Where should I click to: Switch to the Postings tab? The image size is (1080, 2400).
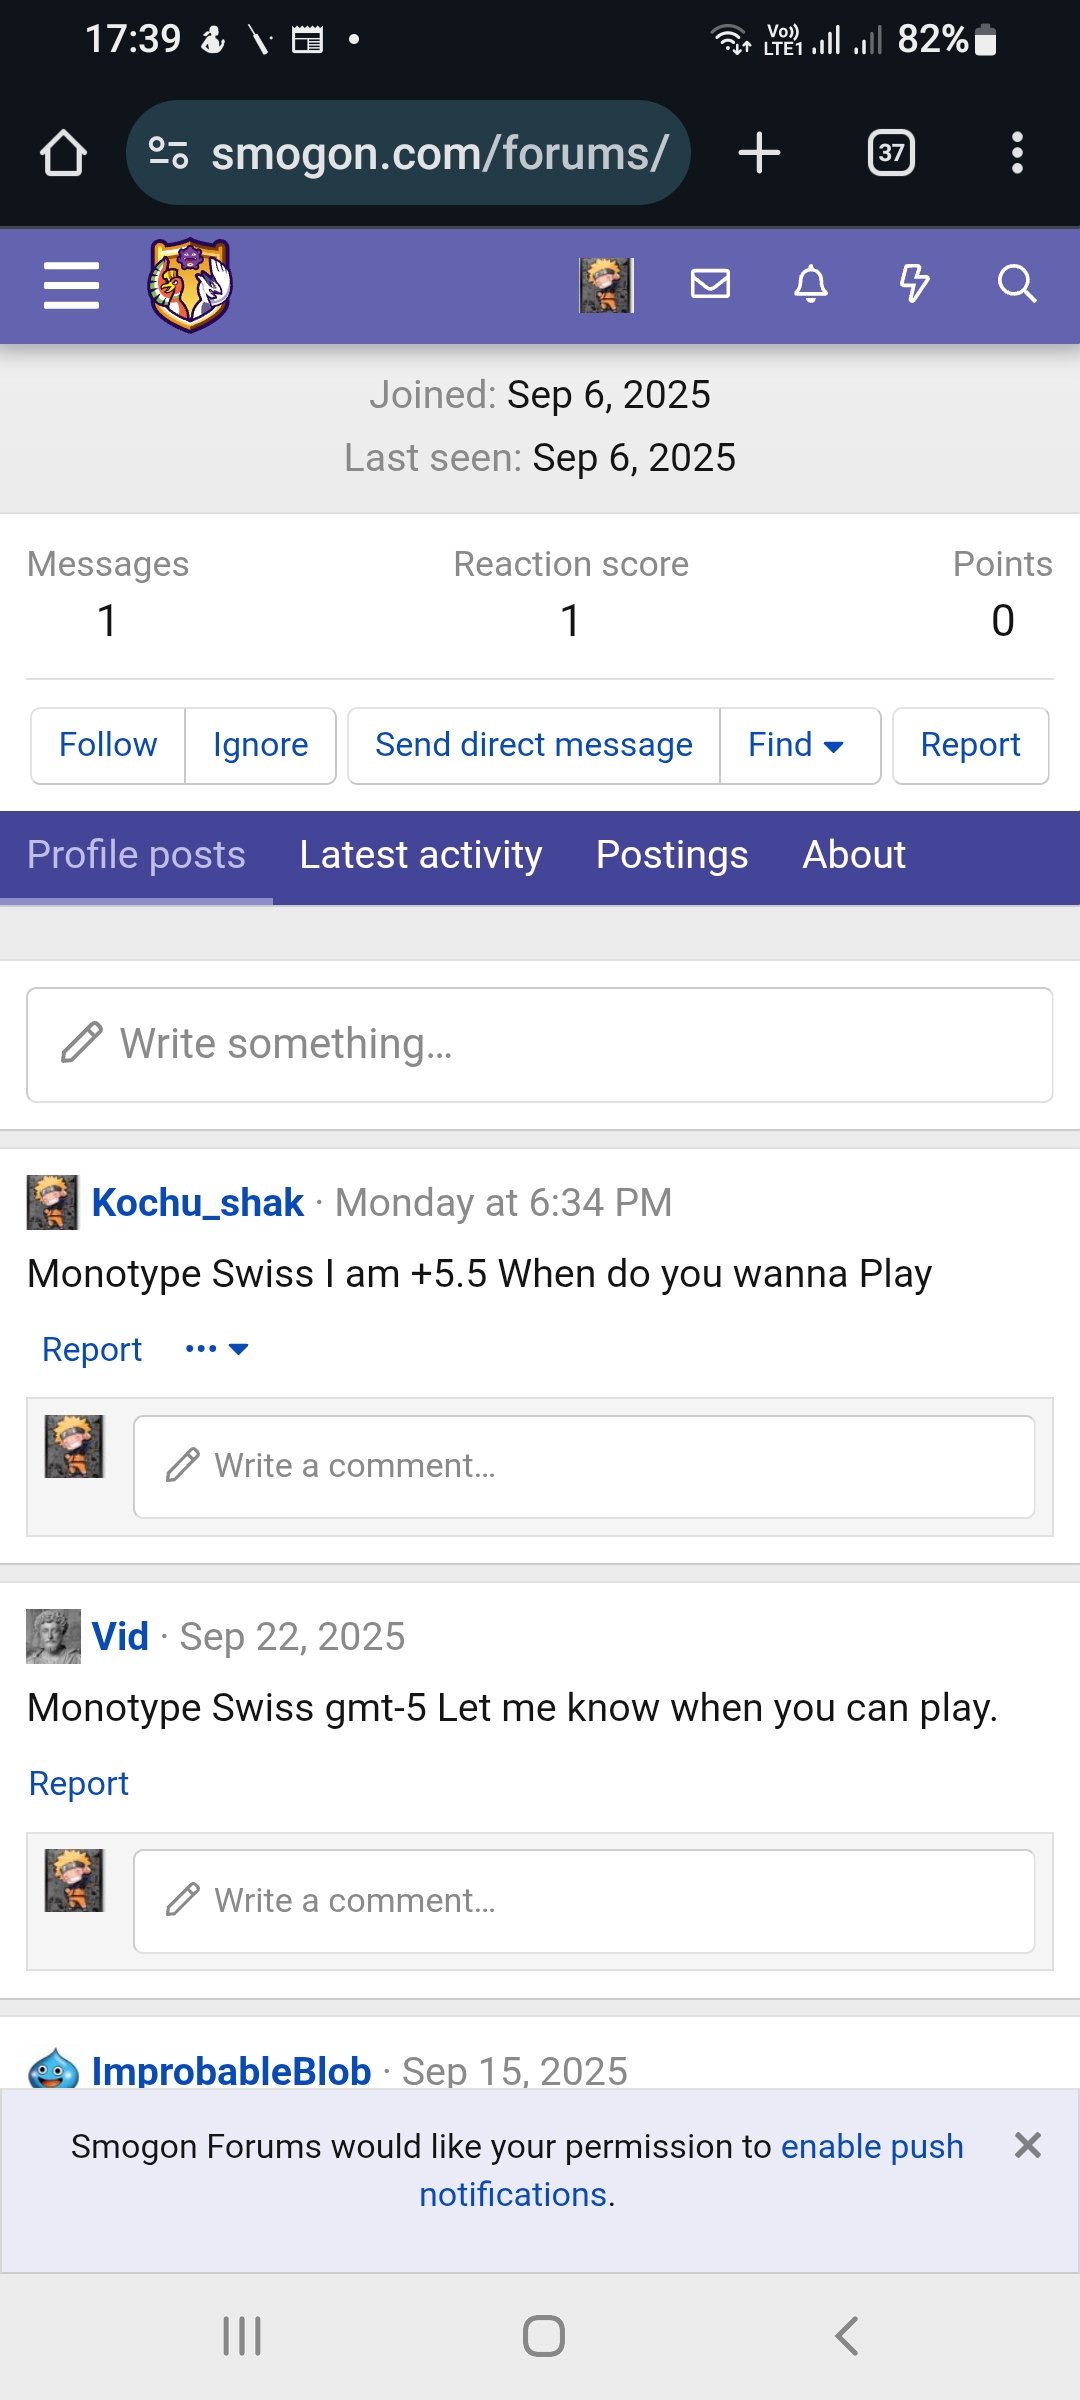click(672, 856)
